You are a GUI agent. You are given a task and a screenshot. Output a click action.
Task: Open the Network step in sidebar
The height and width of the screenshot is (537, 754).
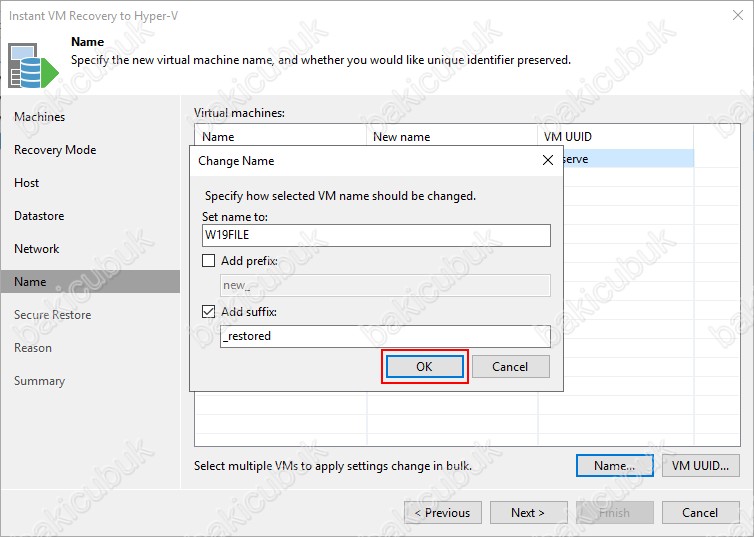[x=37, y=249]
